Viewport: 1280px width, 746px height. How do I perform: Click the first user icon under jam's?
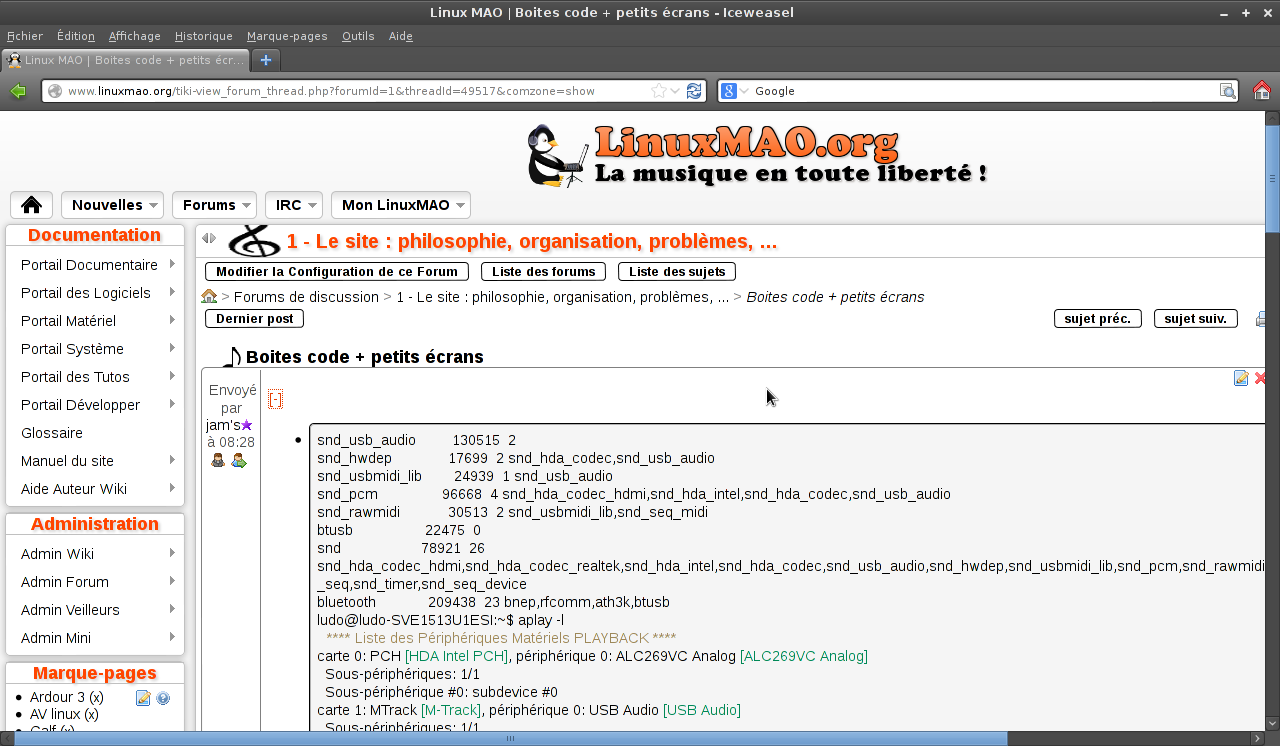[218, 460]
